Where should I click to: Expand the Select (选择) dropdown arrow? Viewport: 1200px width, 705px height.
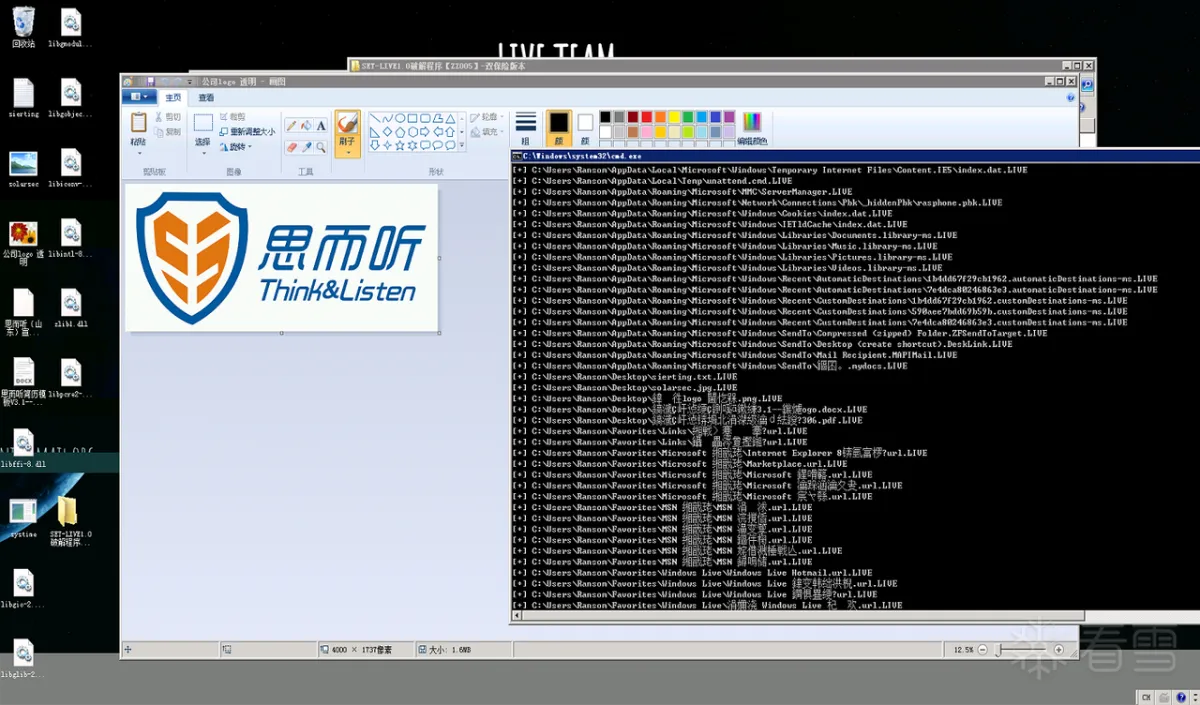[x=203, y=153]
